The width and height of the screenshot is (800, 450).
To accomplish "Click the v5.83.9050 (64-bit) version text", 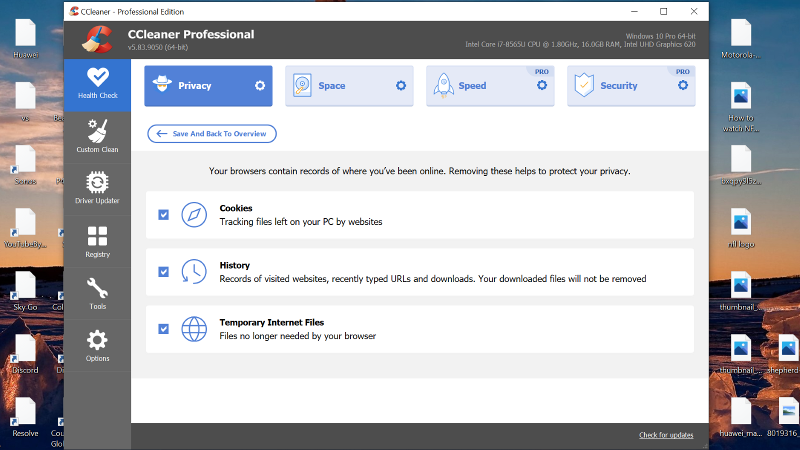I will click(x=158, y=47).
